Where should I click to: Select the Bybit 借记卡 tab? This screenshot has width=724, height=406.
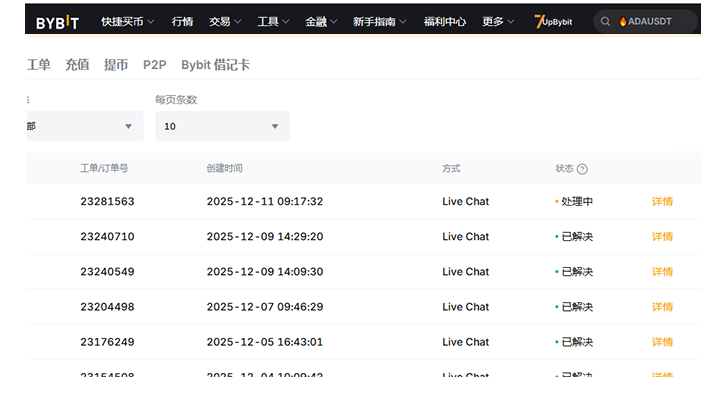[215, 65]
